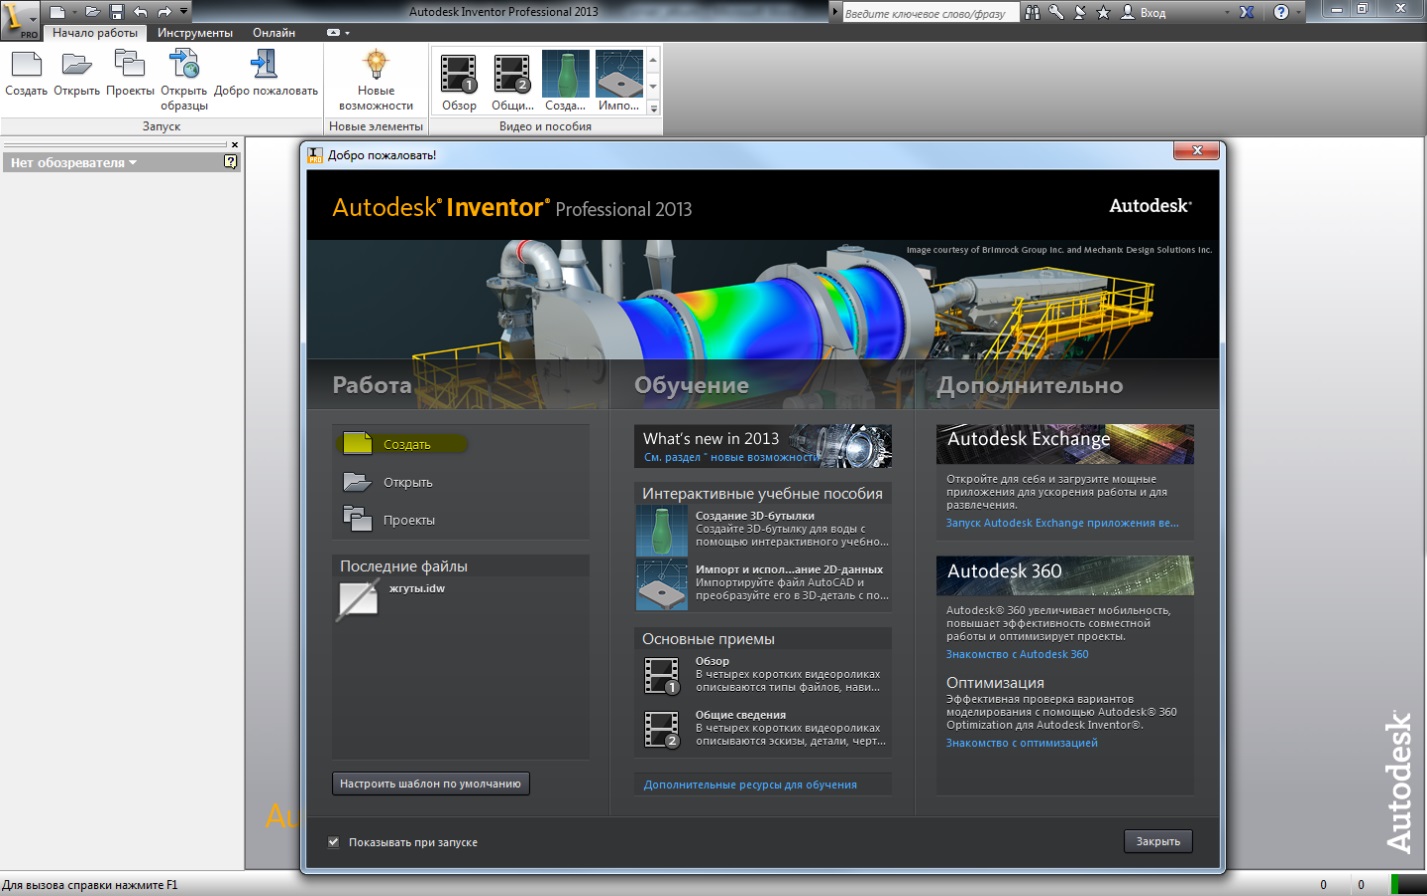Switch to the Инструменты tab
This screenshot has width=1427, height=896.
point(195,33)
